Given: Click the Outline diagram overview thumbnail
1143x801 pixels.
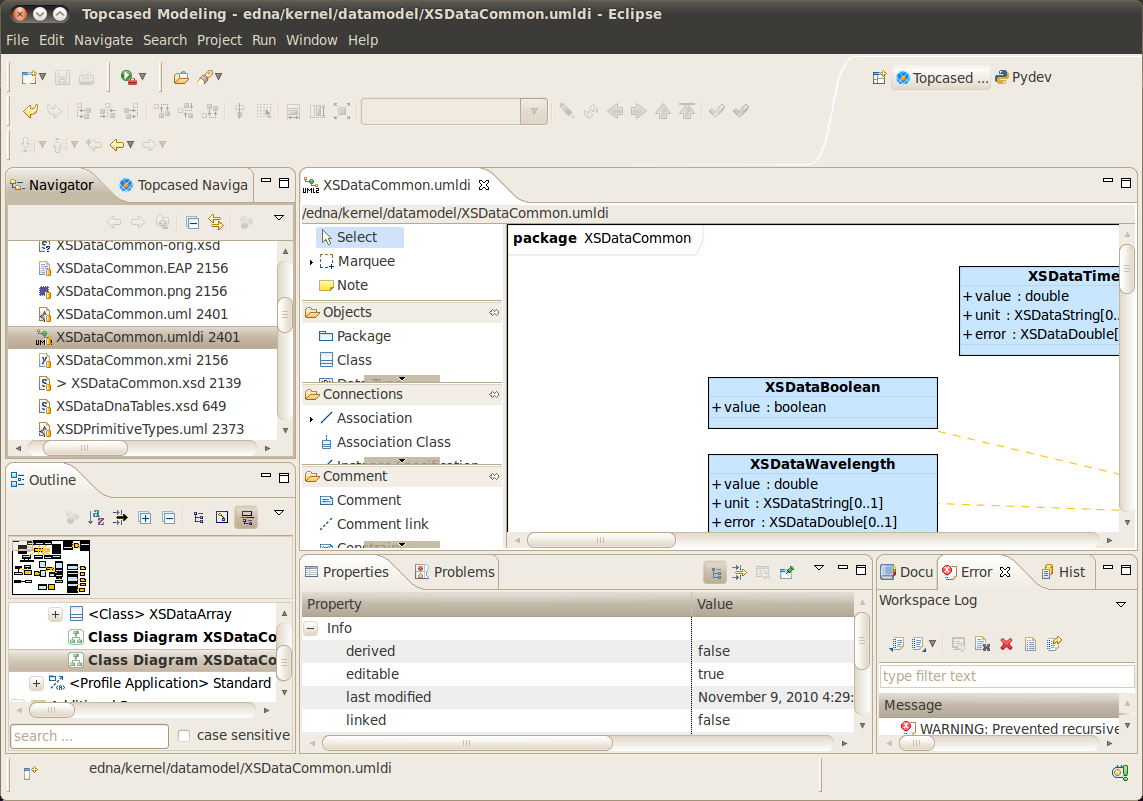Looking at the screenshot, I should [x=51, y=567].
